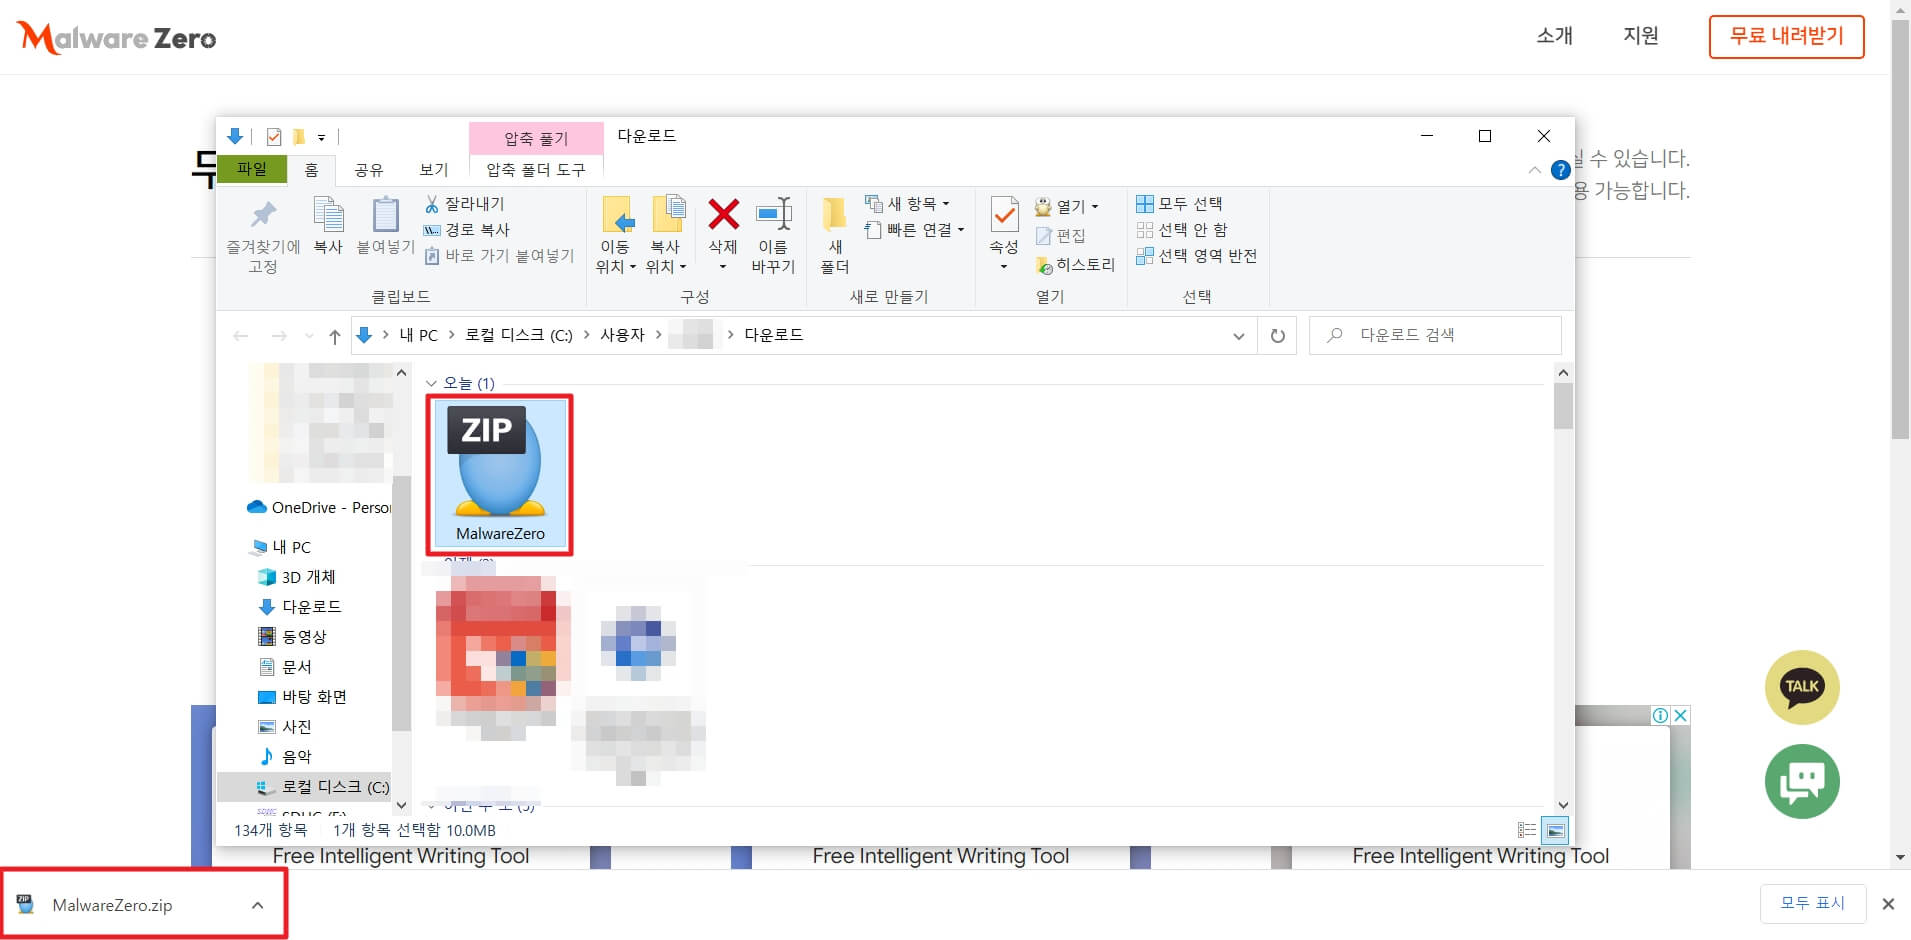Switch to the View (보기) tab

click(x=434, y=170)
